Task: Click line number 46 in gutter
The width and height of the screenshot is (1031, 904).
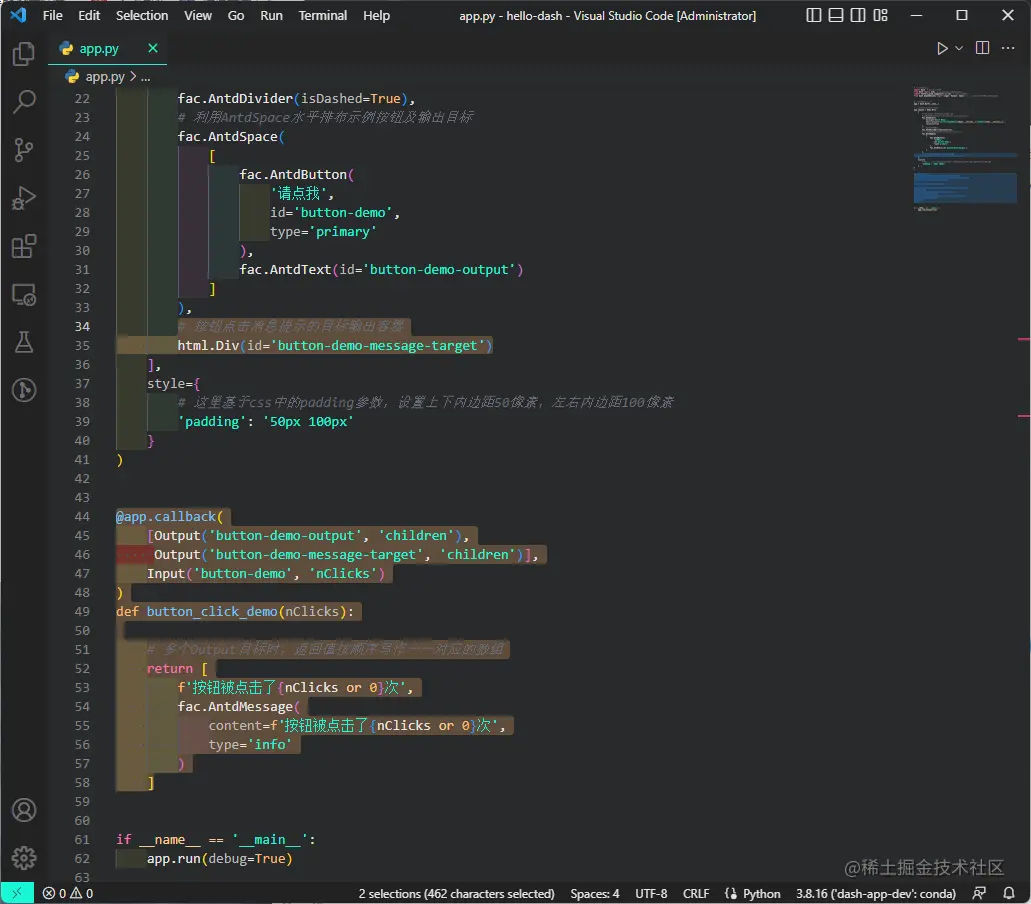Action: point(82,555)
